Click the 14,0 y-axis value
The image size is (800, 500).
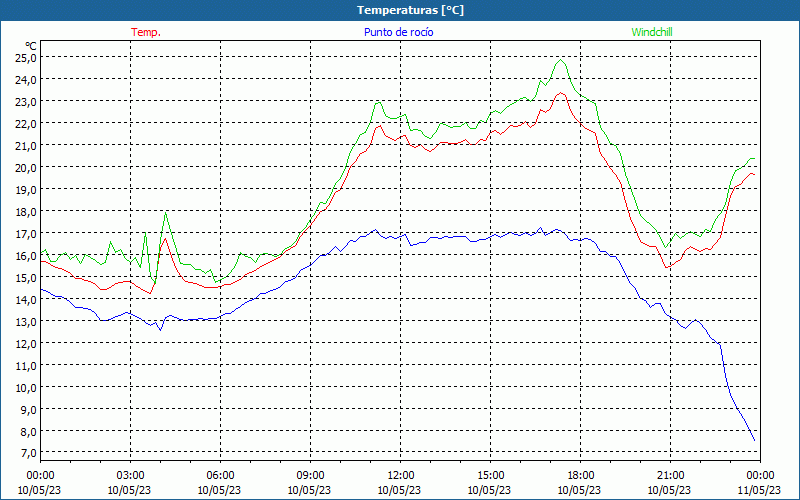tap(26, 299)
